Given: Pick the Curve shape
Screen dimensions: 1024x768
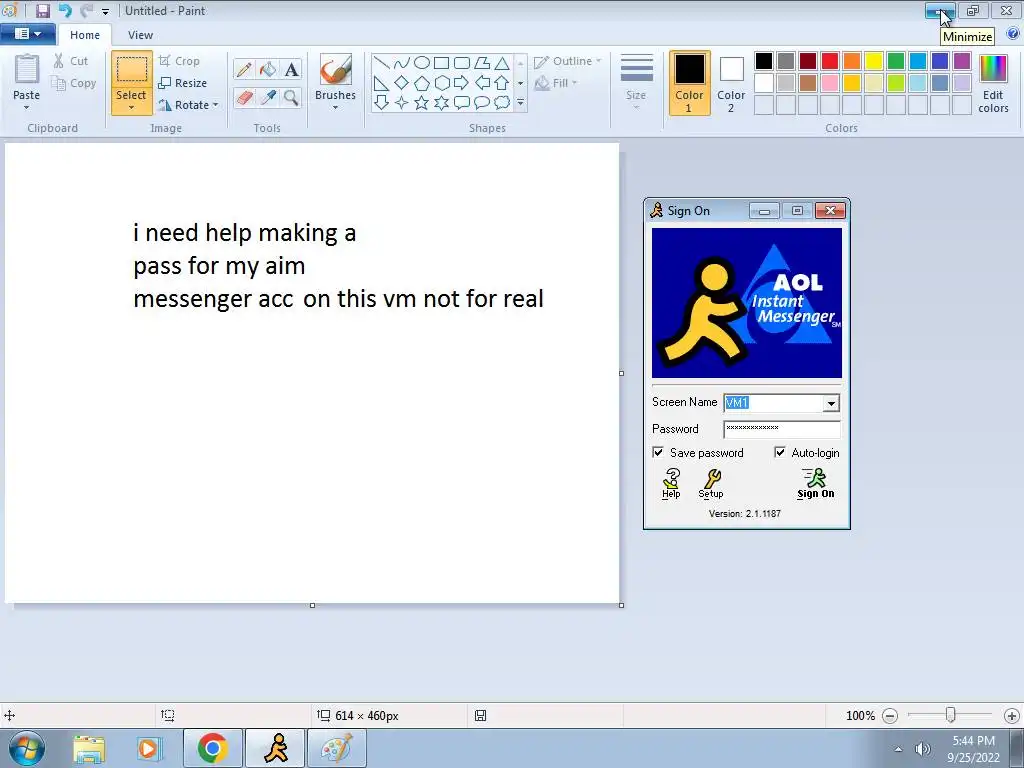Looking at the screenshot, I should pos(402,63).
